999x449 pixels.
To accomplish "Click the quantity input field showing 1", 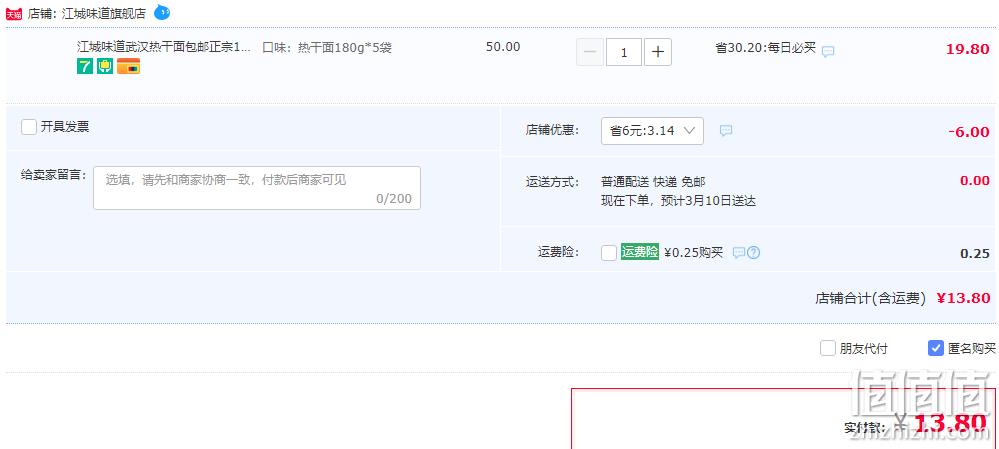I will click(x=624, y=52).
